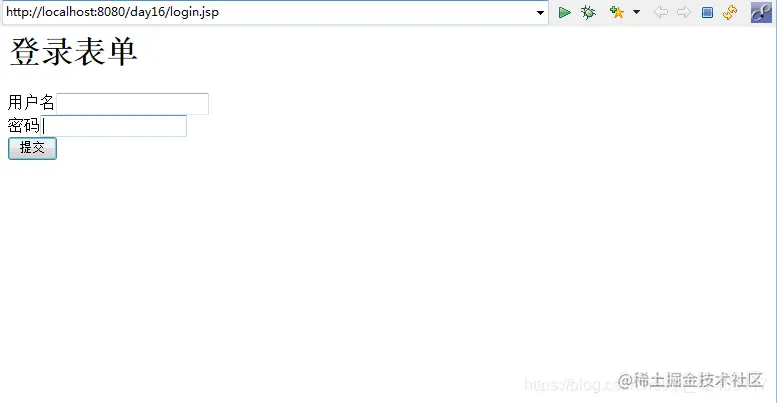Click the 提交 submit button
The image size is (777, 403).
[32, 148]
